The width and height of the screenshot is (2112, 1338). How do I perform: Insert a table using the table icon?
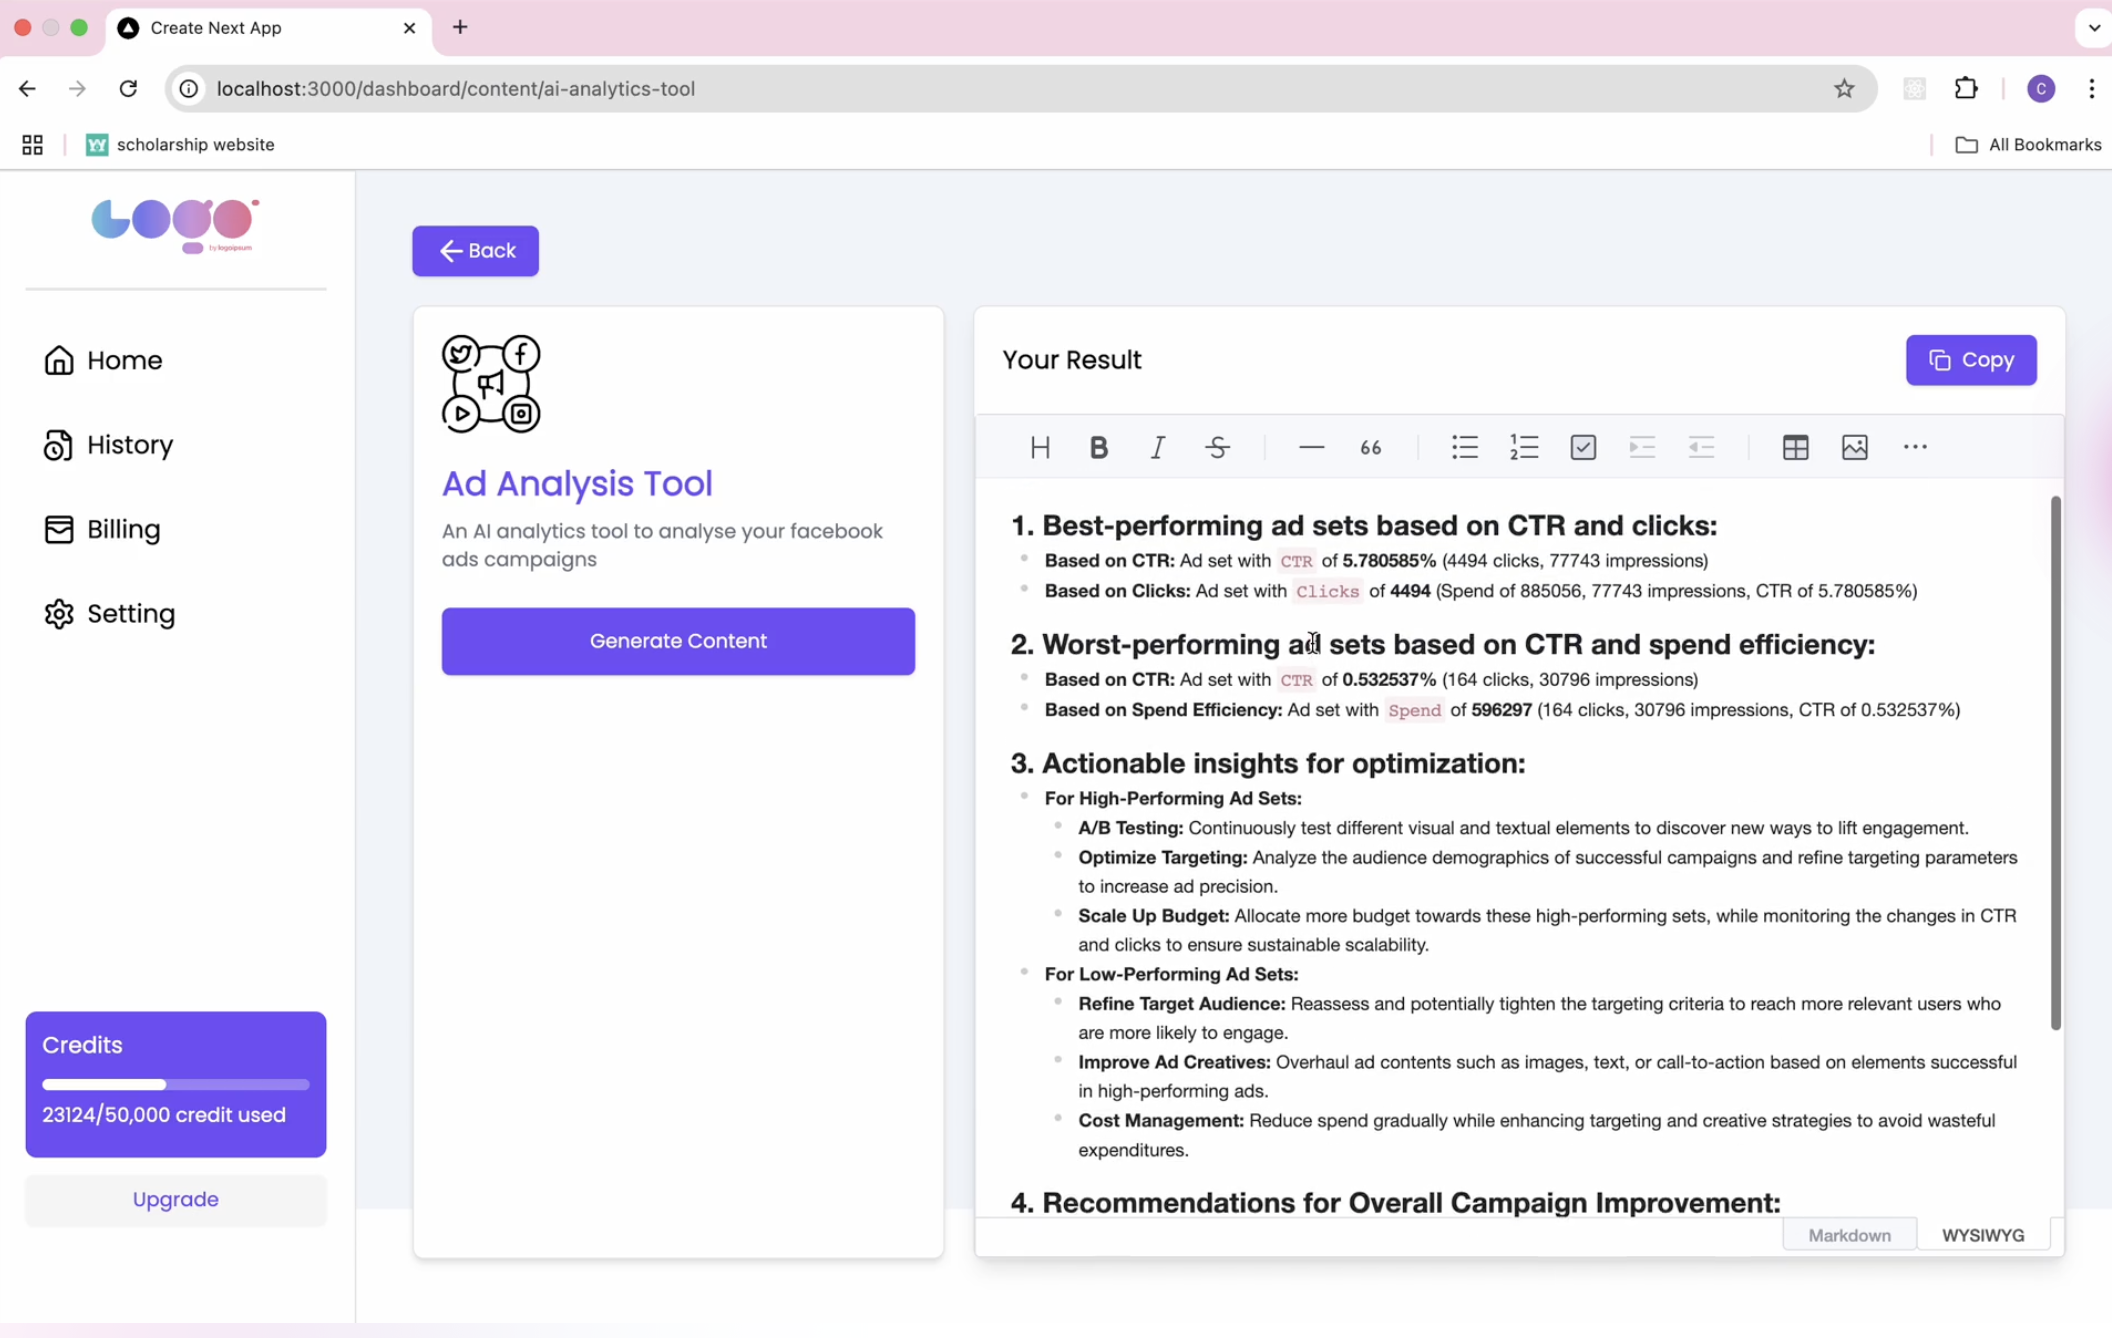pyautogui.click(x=1795, y=447)
